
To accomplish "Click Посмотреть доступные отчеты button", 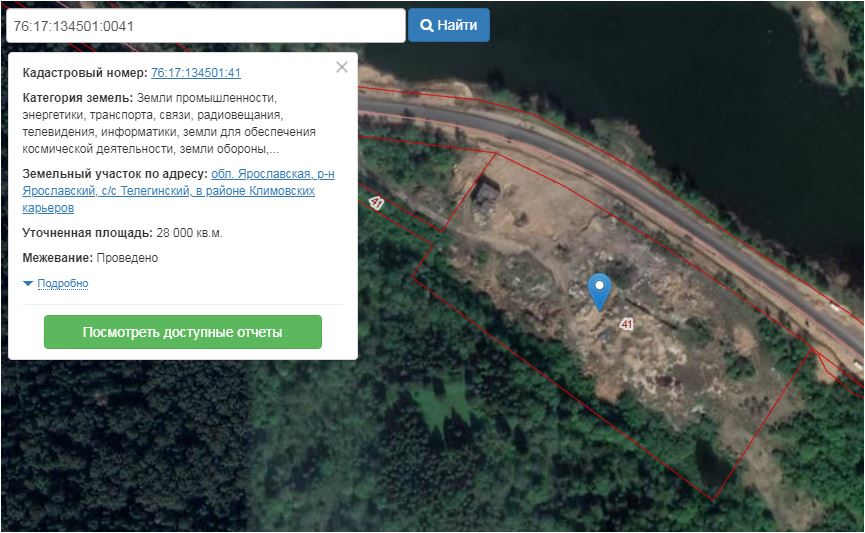I will click(x=183, y=332).
